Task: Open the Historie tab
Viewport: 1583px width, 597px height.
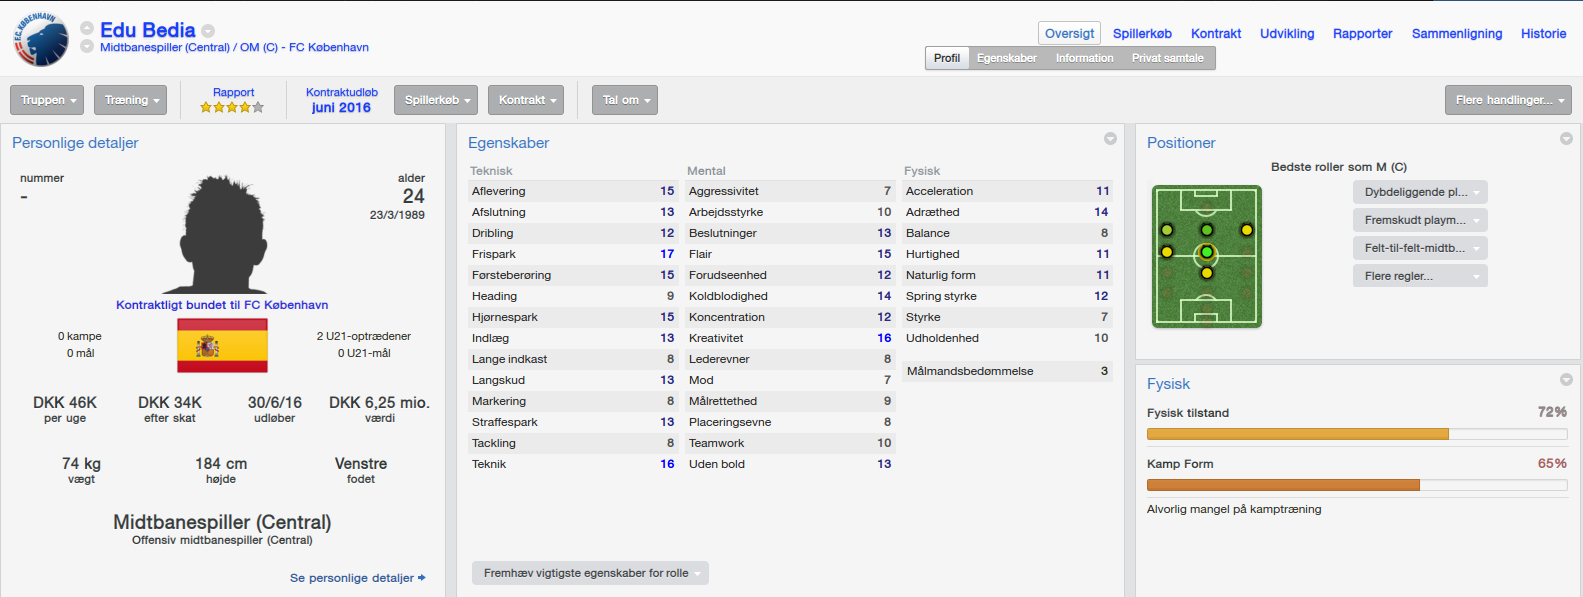Action: pyautogui.click(x=1543, y=34)
